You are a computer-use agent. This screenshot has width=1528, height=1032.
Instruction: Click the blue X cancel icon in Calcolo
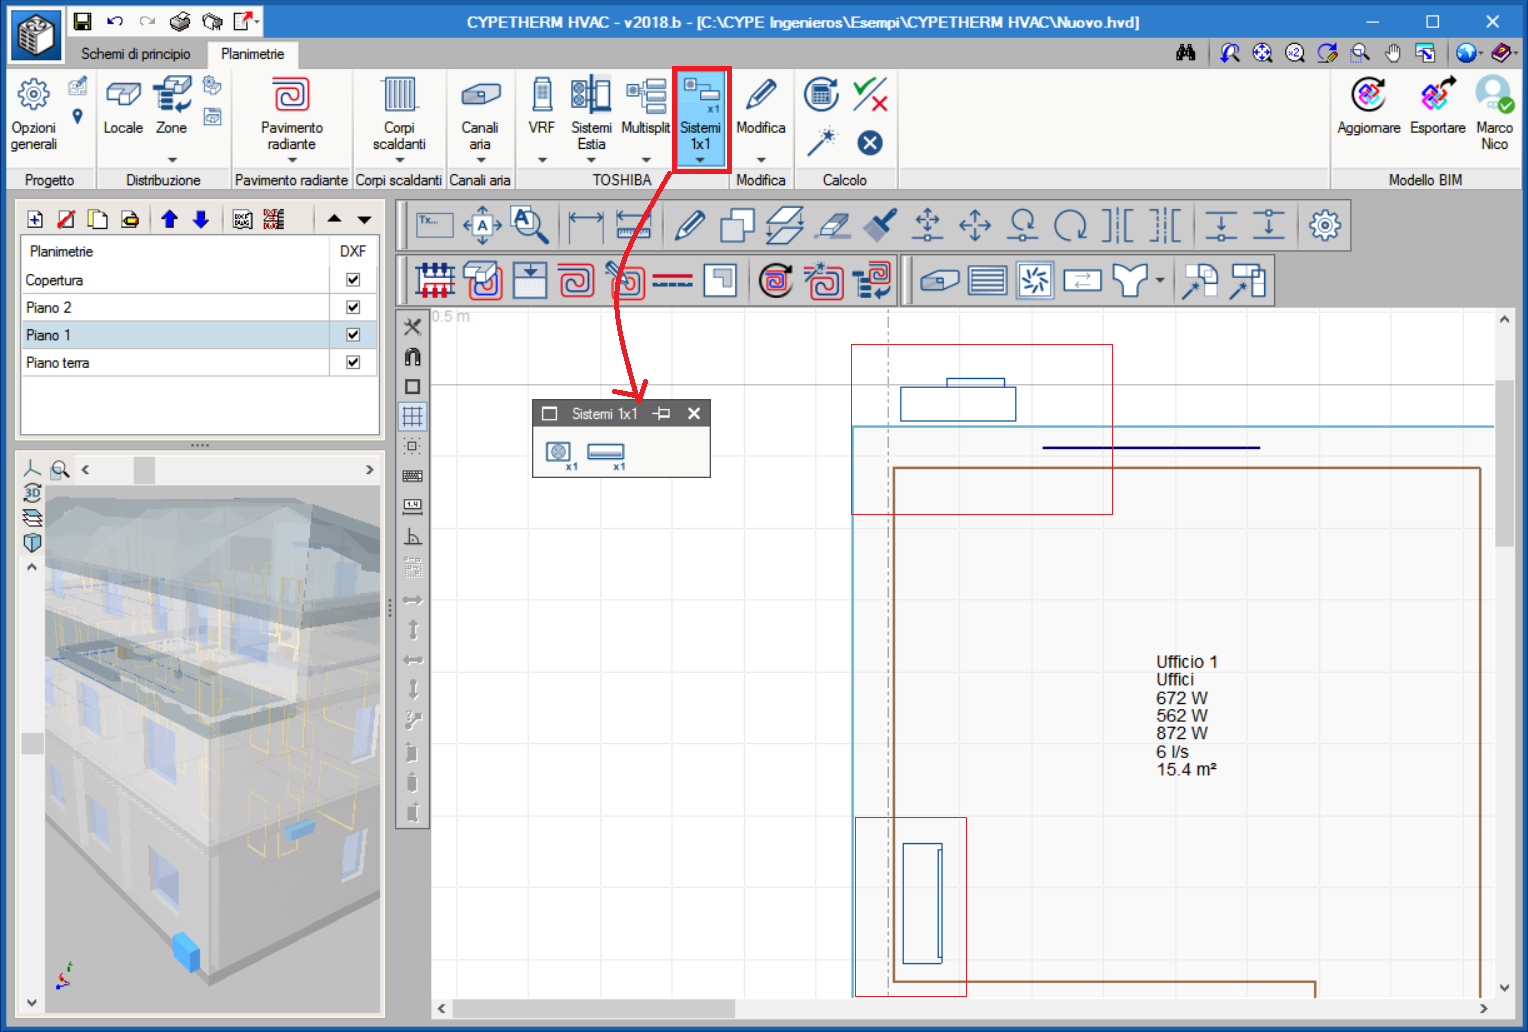(870, 142)
